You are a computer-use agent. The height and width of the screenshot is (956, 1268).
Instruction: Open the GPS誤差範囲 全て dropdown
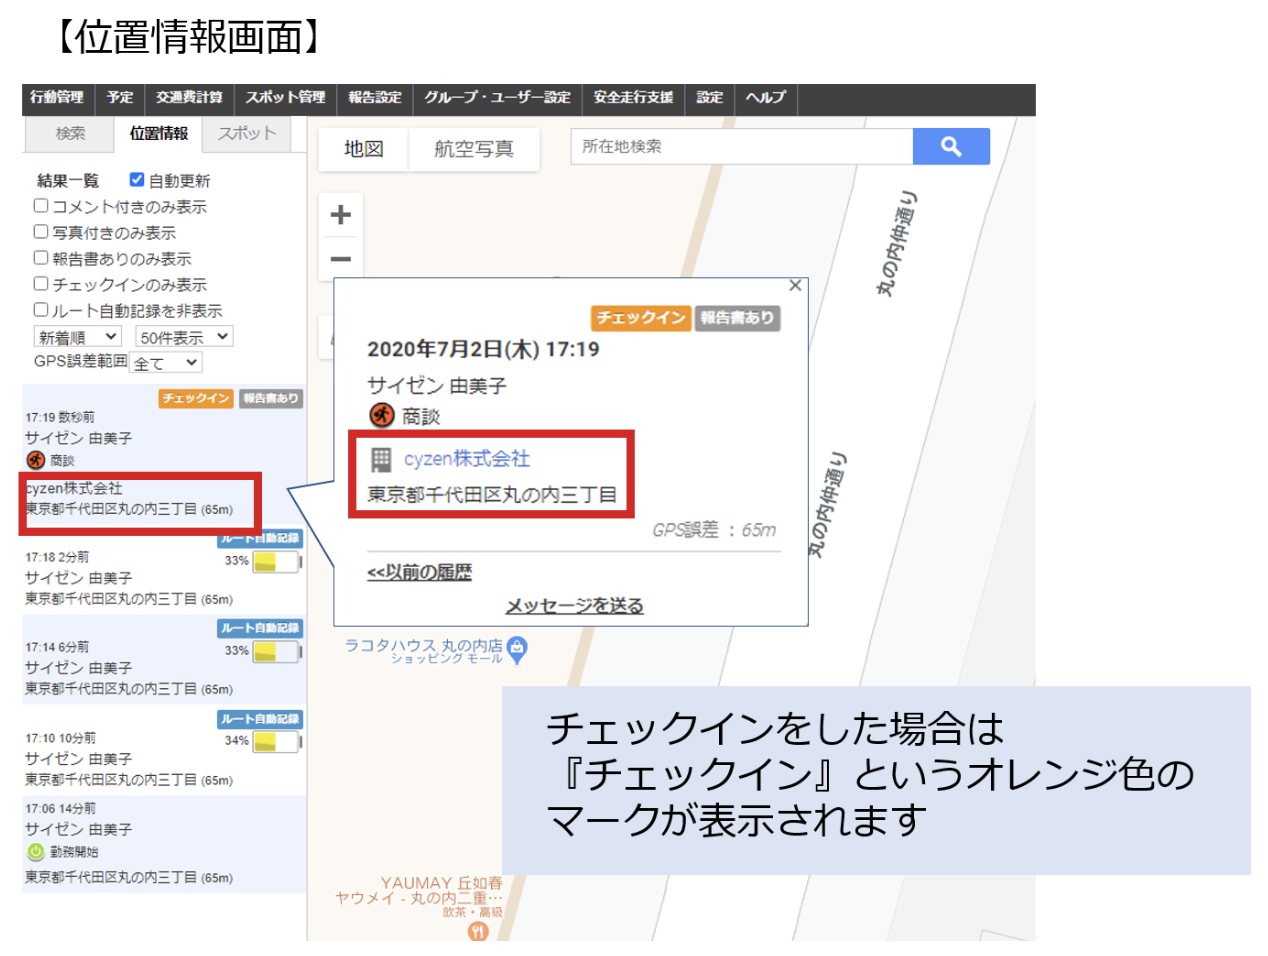tap(166, 362)
